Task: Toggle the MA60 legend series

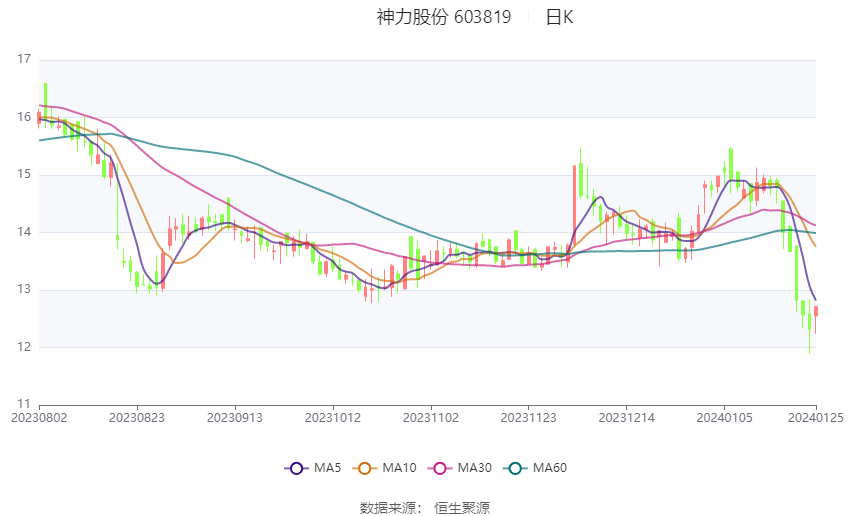Action: 535,468
